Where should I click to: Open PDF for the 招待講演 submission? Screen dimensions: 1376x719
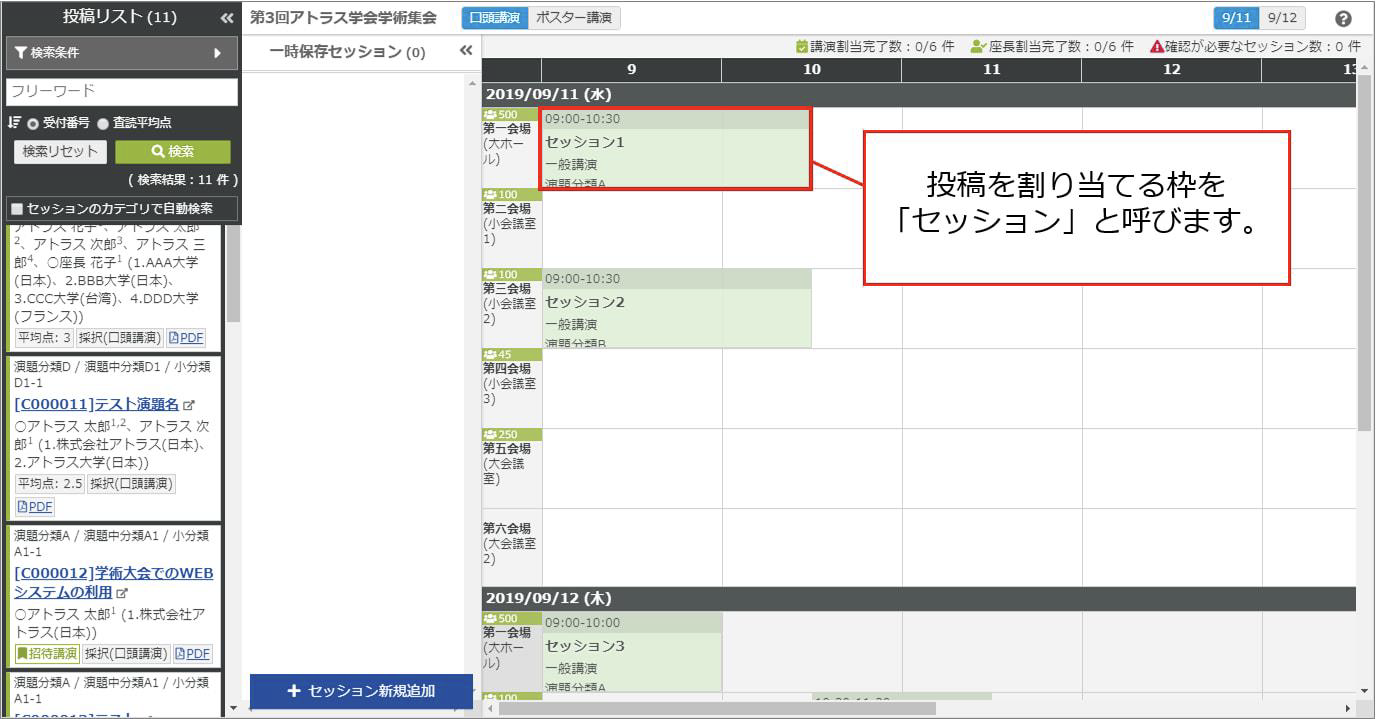193,654
